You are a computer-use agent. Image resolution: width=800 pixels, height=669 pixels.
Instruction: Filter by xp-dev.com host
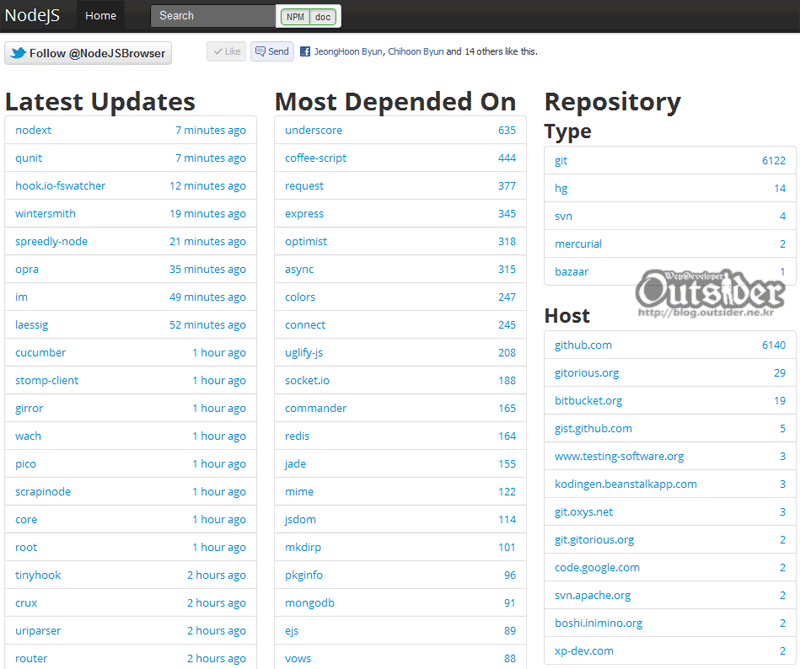click(584, 651)
